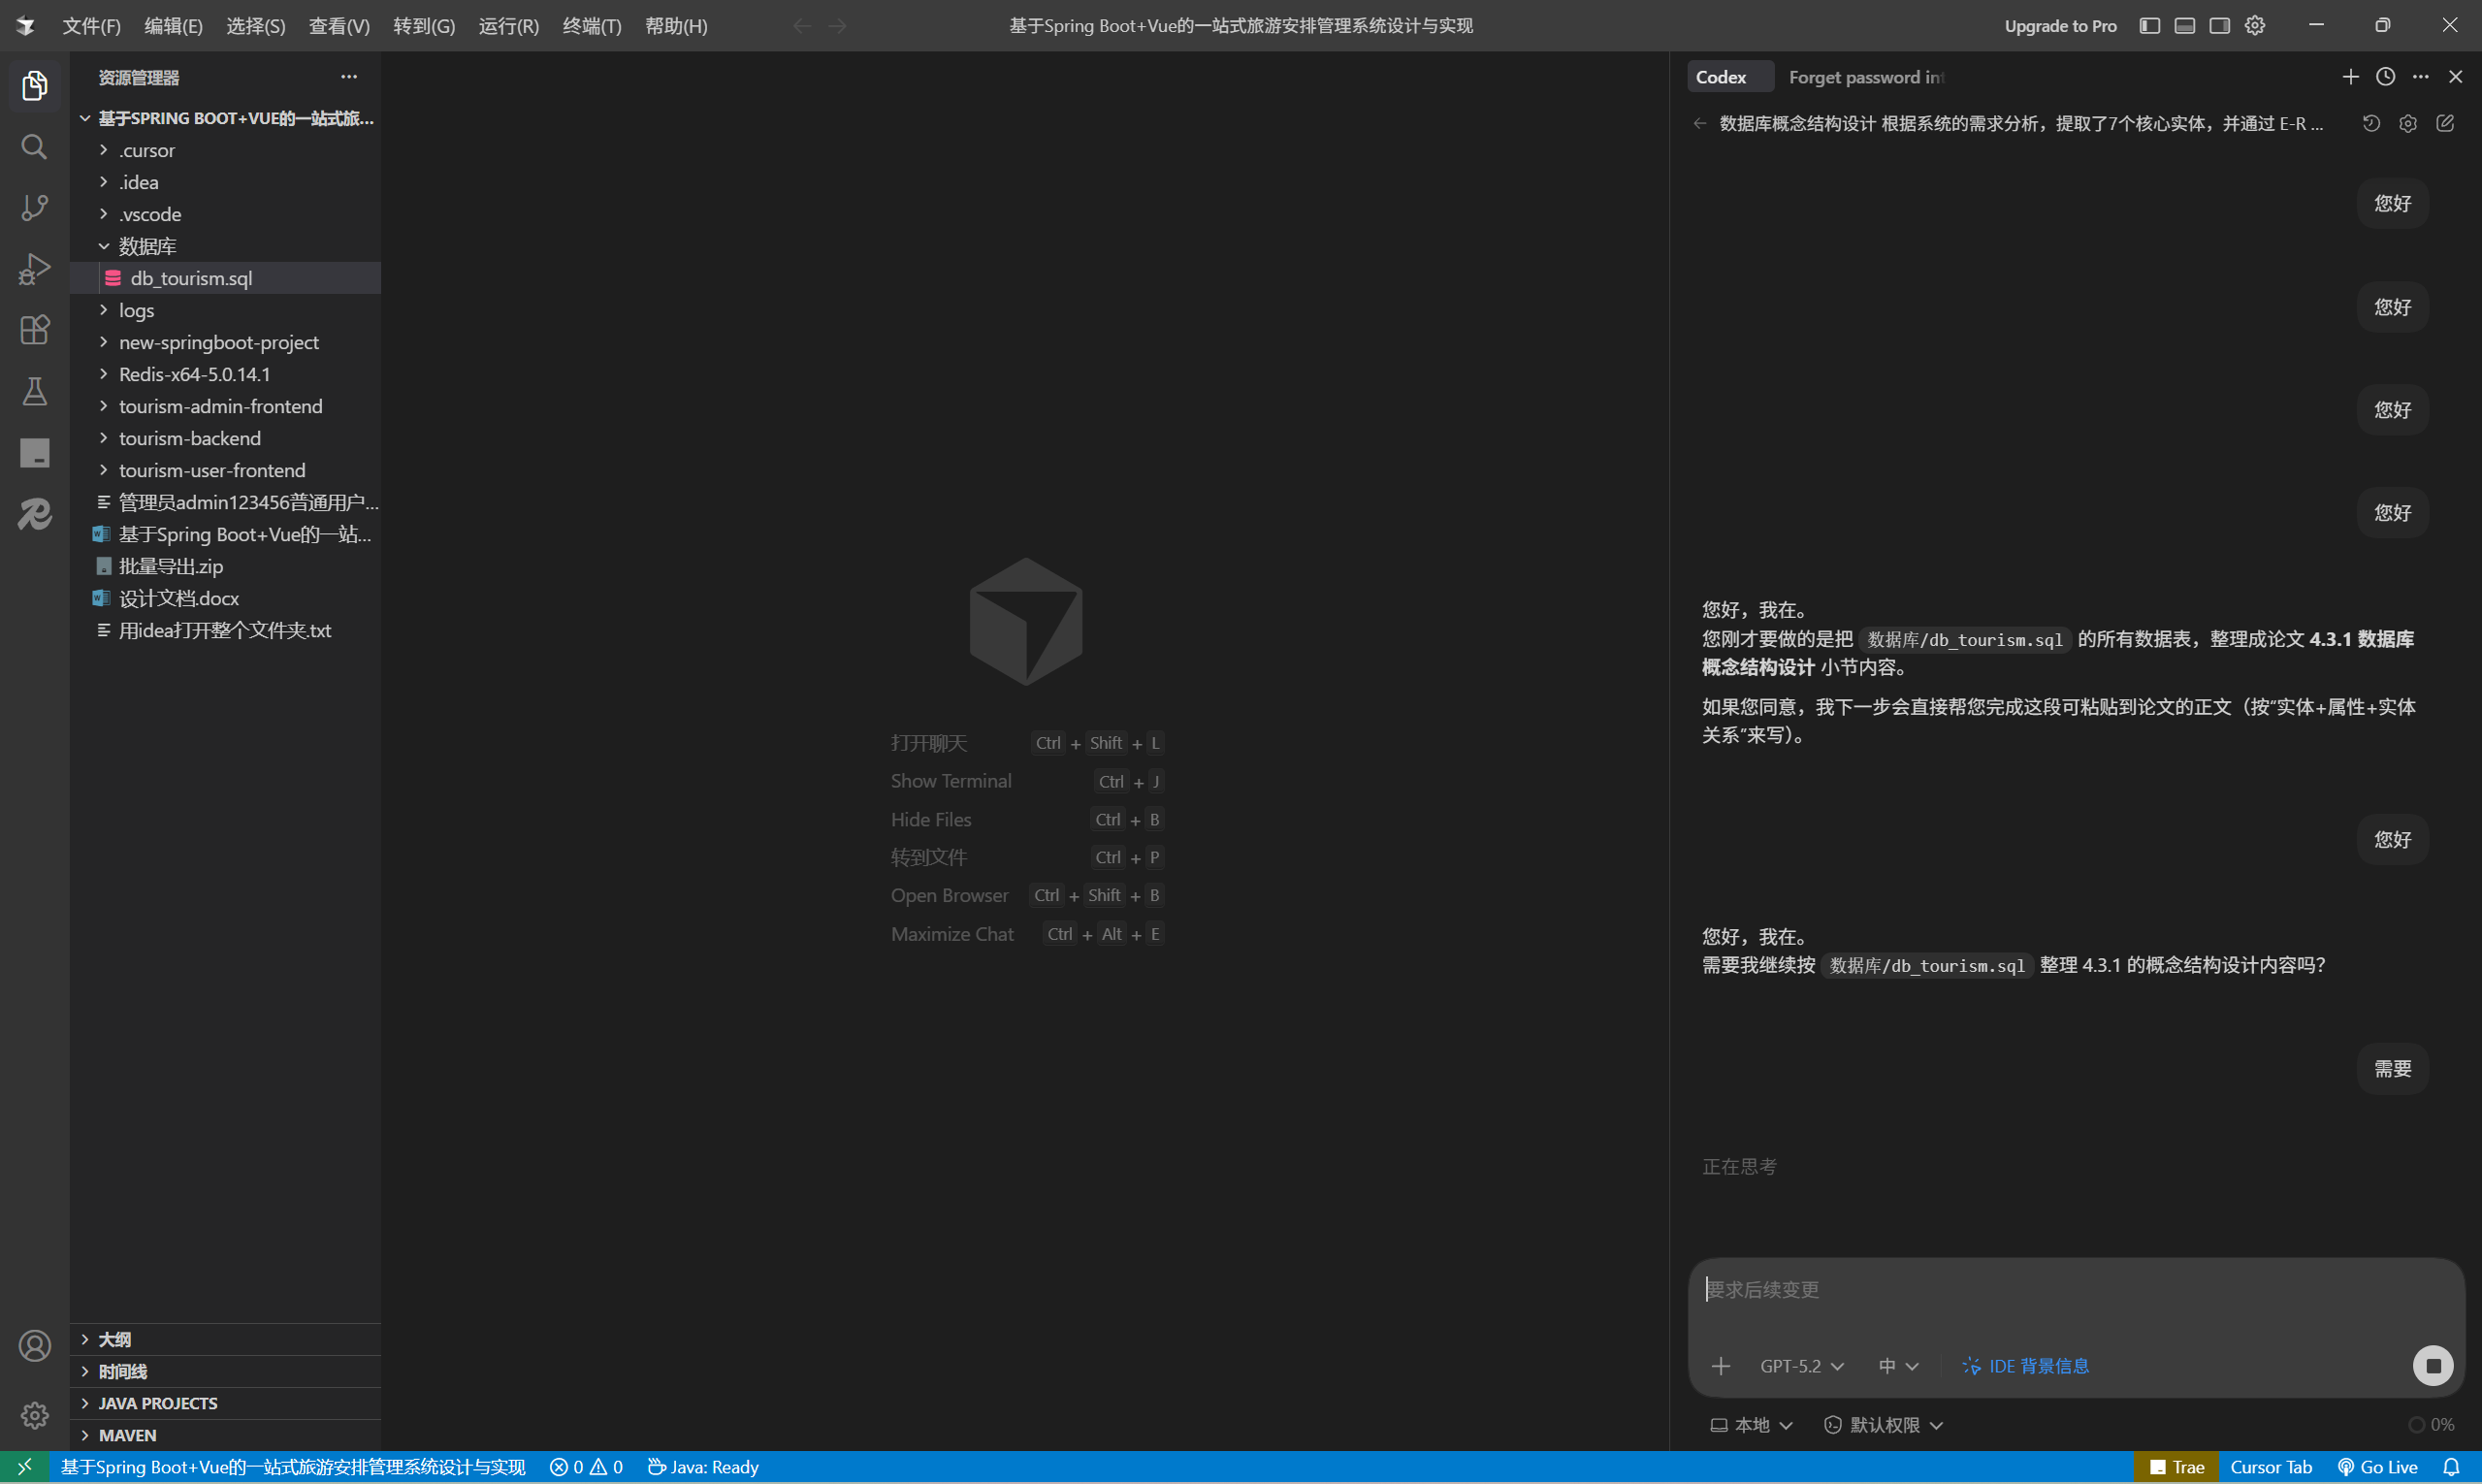2482x1484 pixels.
Task: Toggle the primary sidebar layout icon
Action: pyautogui.click(x=2150, y=26)
